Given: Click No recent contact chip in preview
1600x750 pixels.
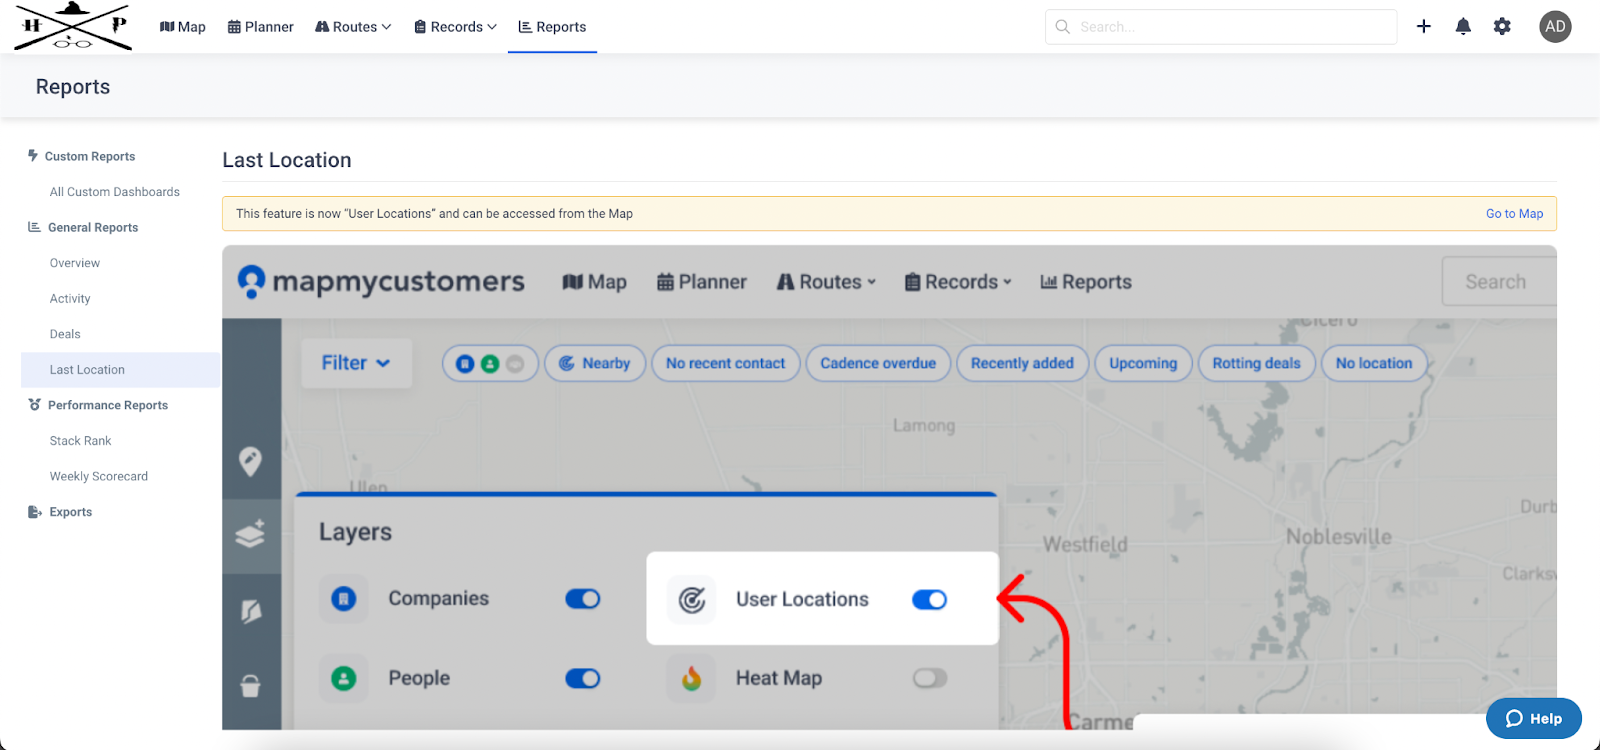Looking at the screenshot, I should pos(726,363).
